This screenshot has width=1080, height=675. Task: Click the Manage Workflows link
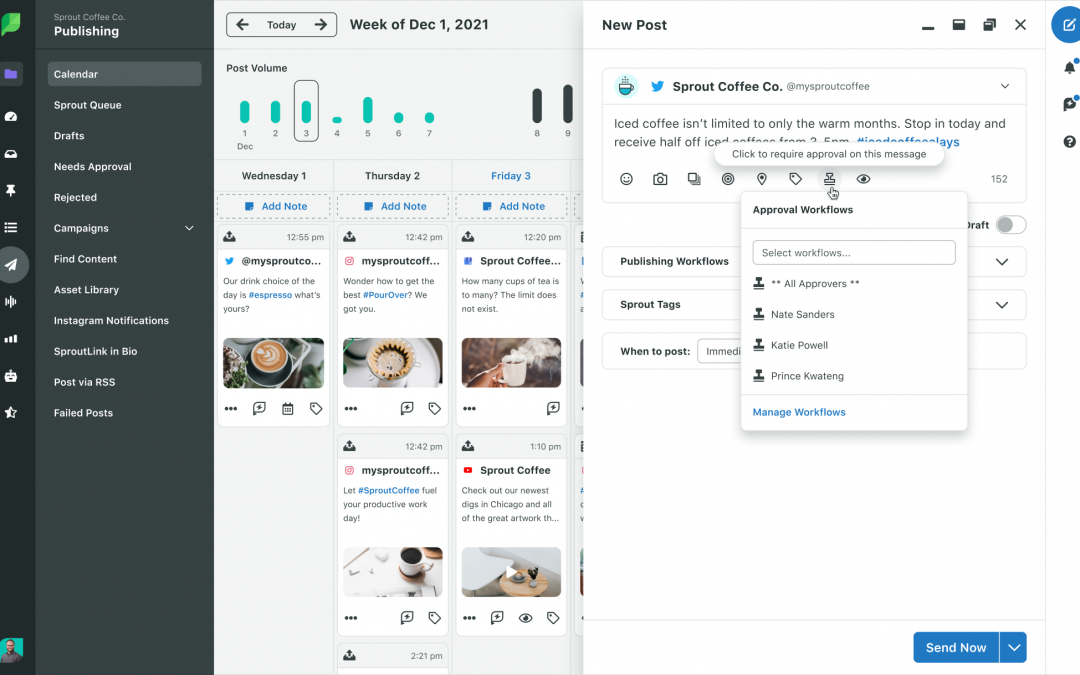799,412
